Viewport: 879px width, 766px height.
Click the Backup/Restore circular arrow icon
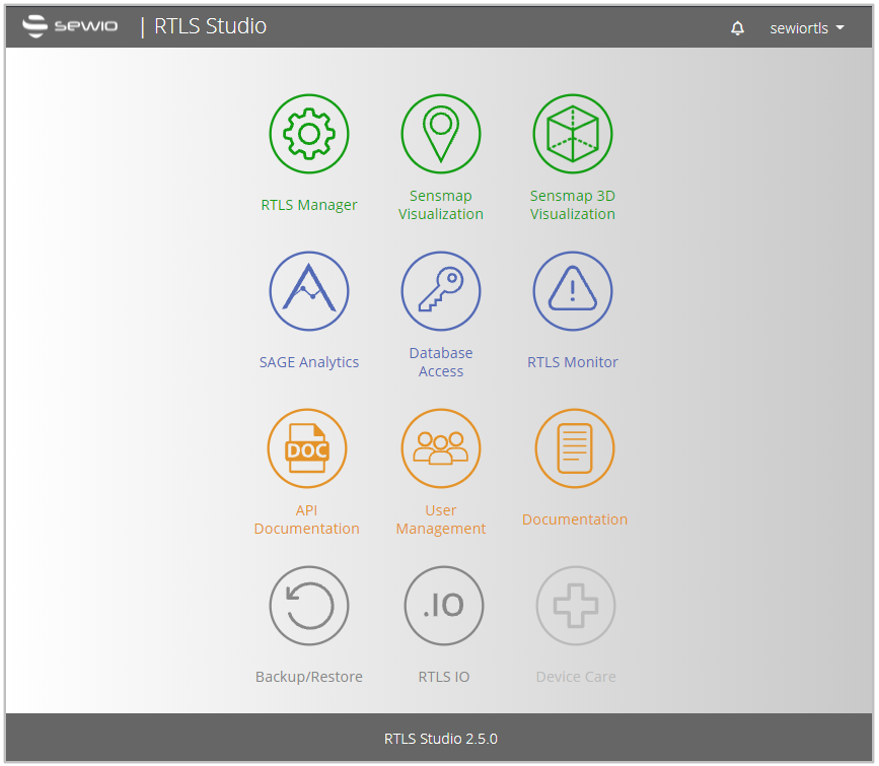click(x=309, y=606)
